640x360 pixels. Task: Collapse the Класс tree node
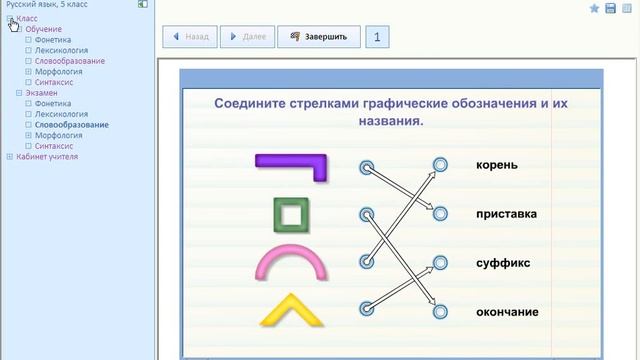pyautogui.click(x=10, y=18)
